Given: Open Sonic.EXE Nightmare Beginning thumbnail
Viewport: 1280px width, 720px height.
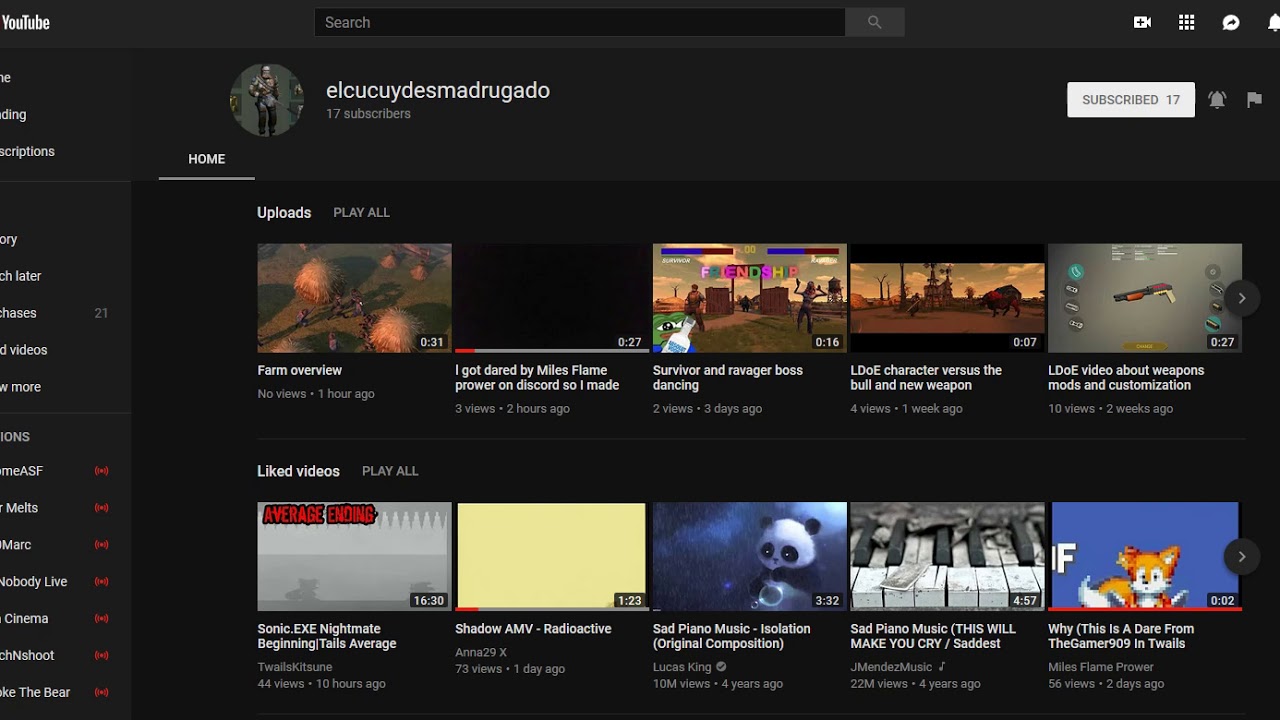Looking at the screenshot, I should pos(354,557).
